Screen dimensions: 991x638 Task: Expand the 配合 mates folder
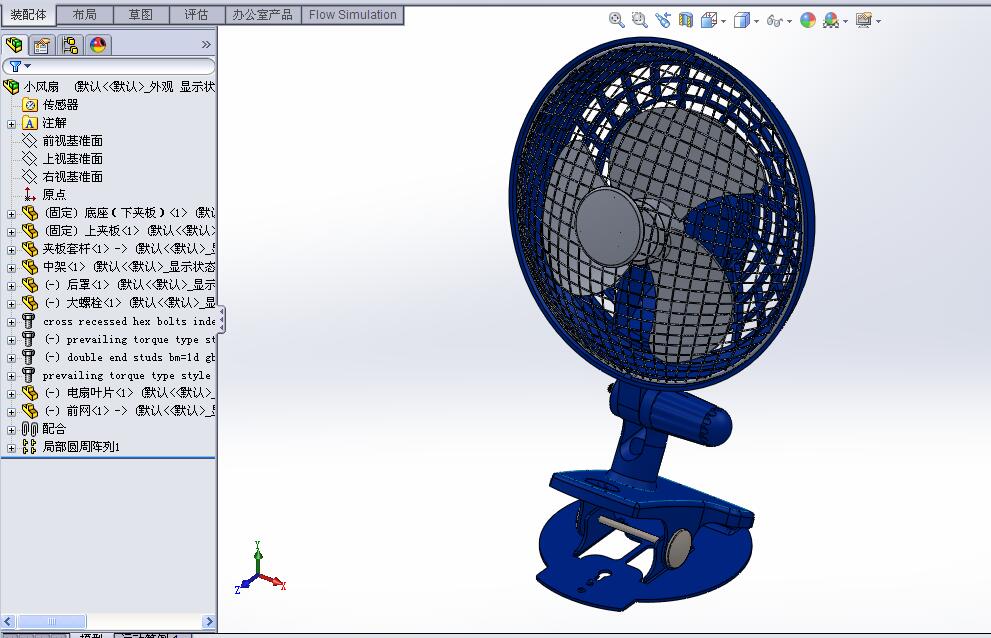11,431
